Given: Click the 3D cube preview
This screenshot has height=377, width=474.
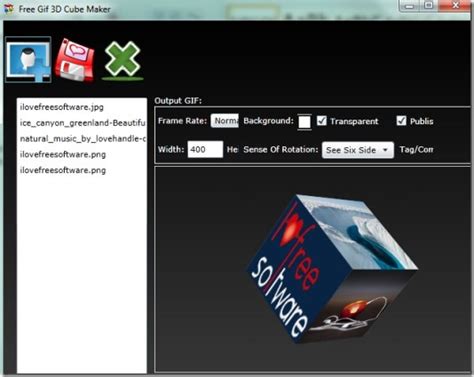Looking at the screenshot, I should click(x=332, y=269).
